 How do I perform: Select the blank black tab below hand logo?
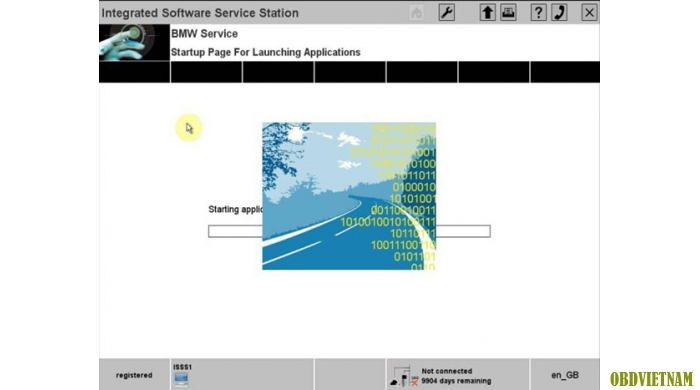pyautogui.click(x=134, y=72)
